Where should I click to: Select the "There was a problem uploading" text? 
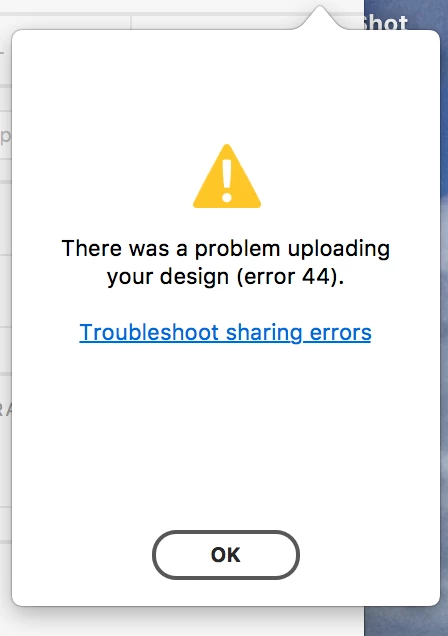(x=225, y=248)
